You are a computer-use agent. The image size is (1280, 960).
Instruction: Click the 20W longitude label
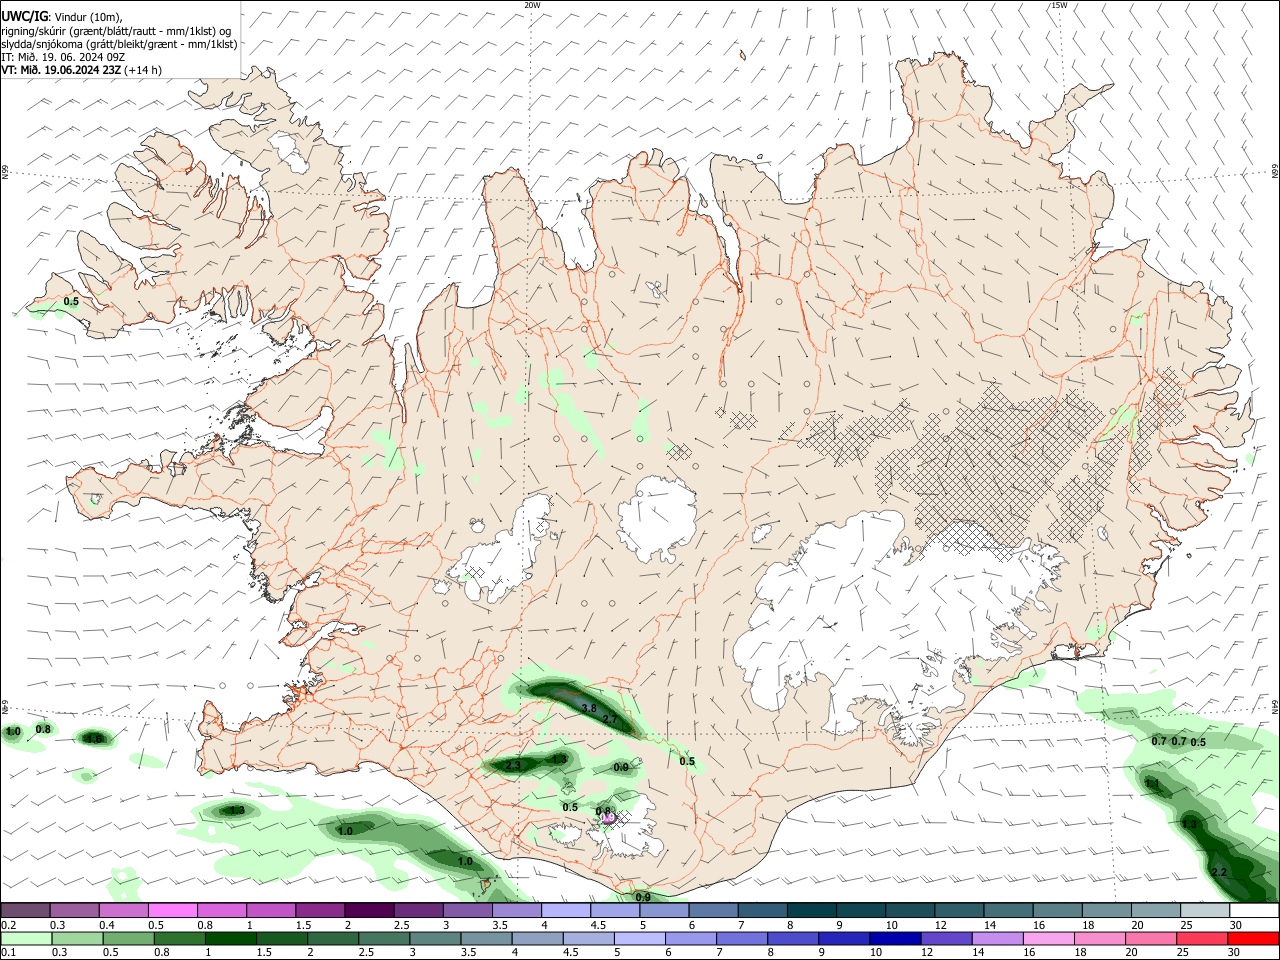(532, 5)
